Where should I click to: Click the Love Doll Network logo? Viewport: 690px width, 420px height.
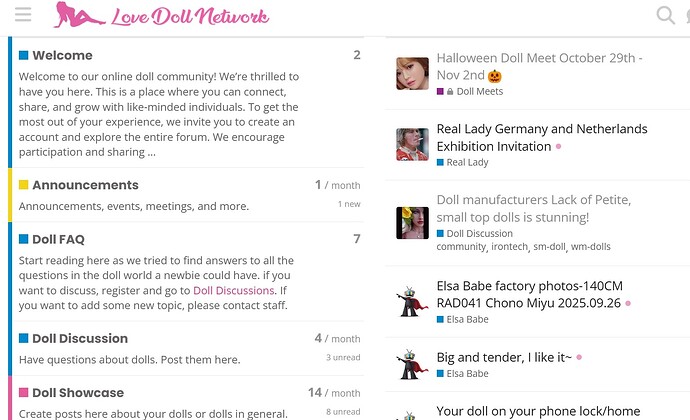[x=161, y=15]
